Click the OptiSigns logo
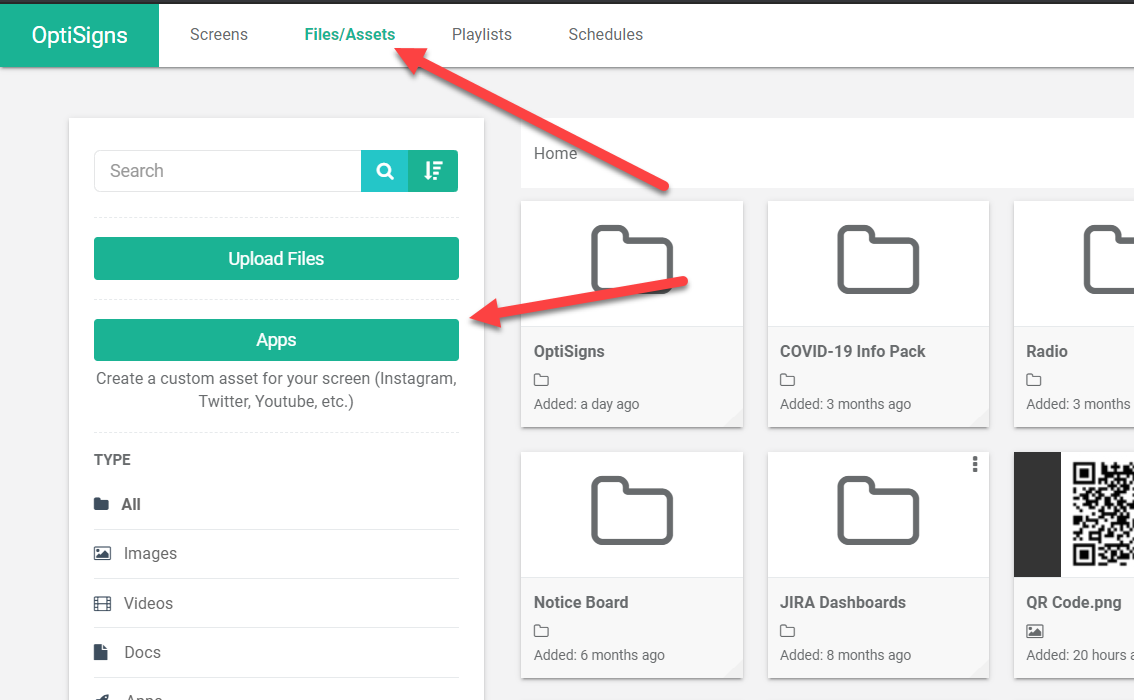1134x700 pixels. pos(80,35)
